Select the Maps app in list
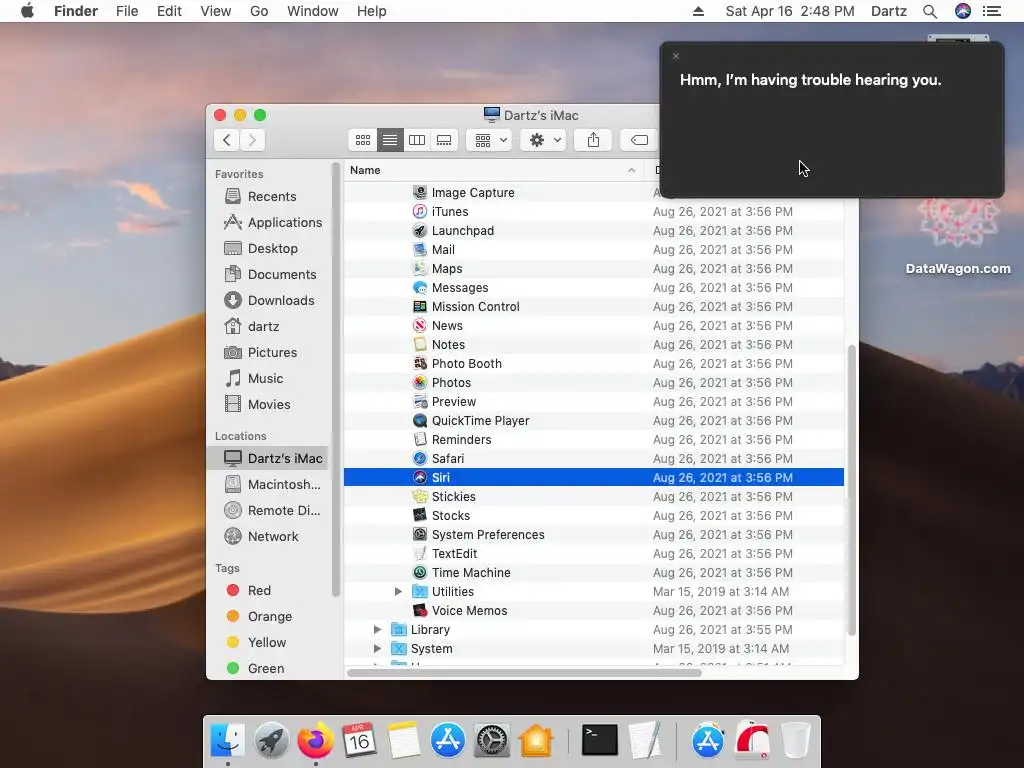This screenshot has width=1024, height=768. point(594,268)
